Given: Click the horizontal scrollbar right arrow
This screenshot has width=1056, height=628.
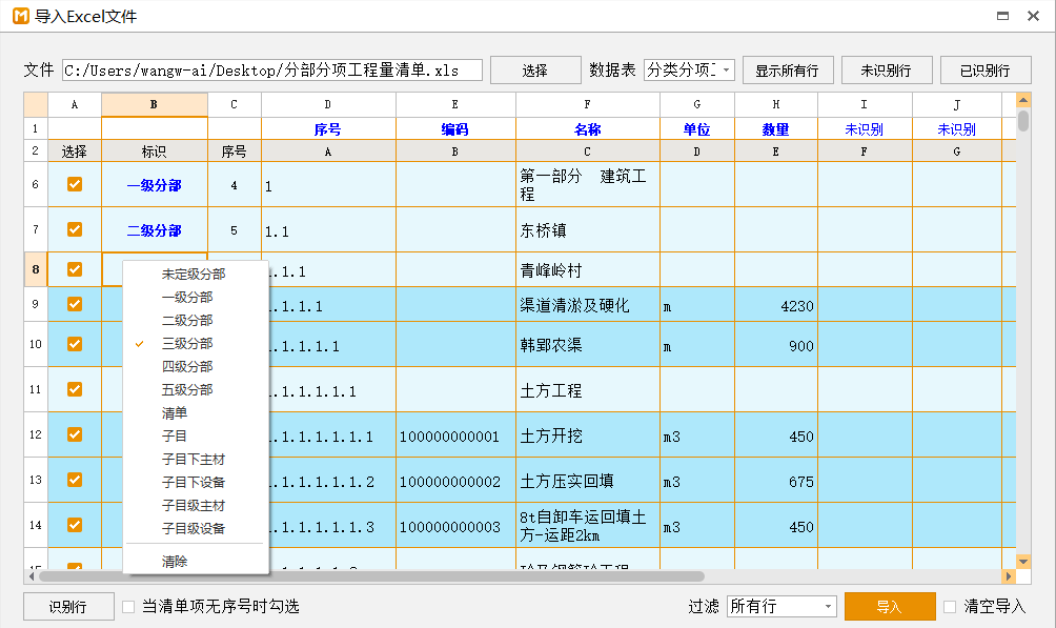Looking at the screenshot, I should coord(1009,577).
